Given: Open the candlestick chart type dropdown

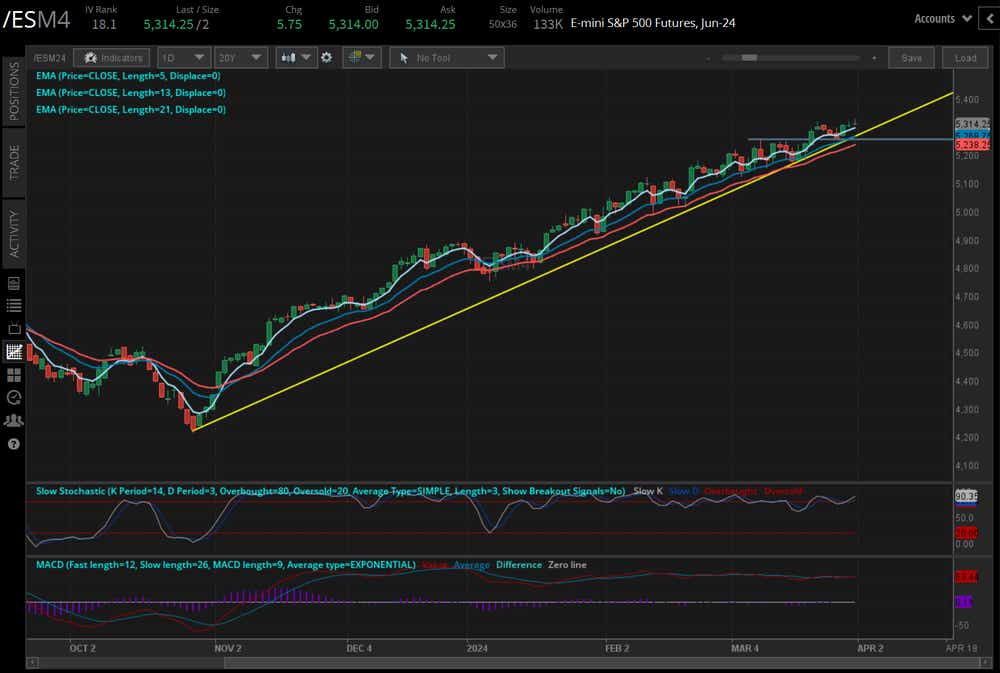Looking at the screenshot, I should (x=297, y=58).
